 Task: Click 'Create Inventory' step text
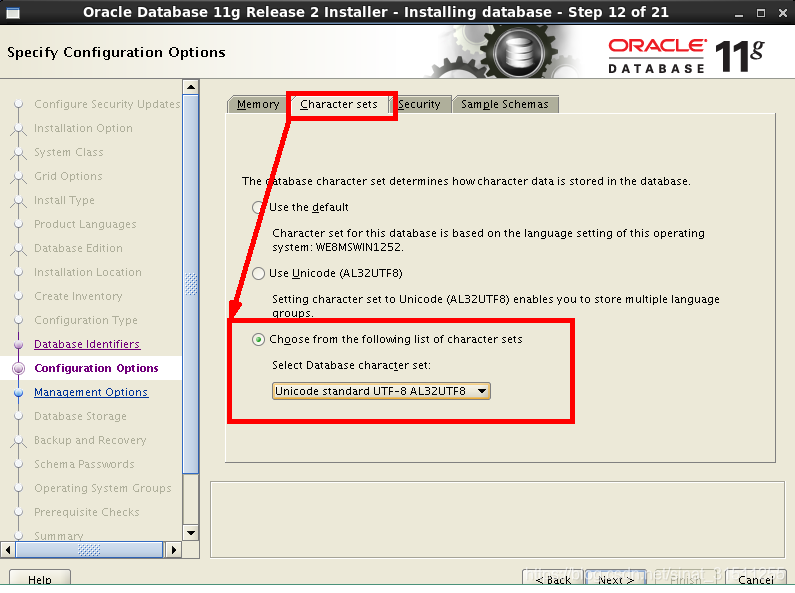78,296
